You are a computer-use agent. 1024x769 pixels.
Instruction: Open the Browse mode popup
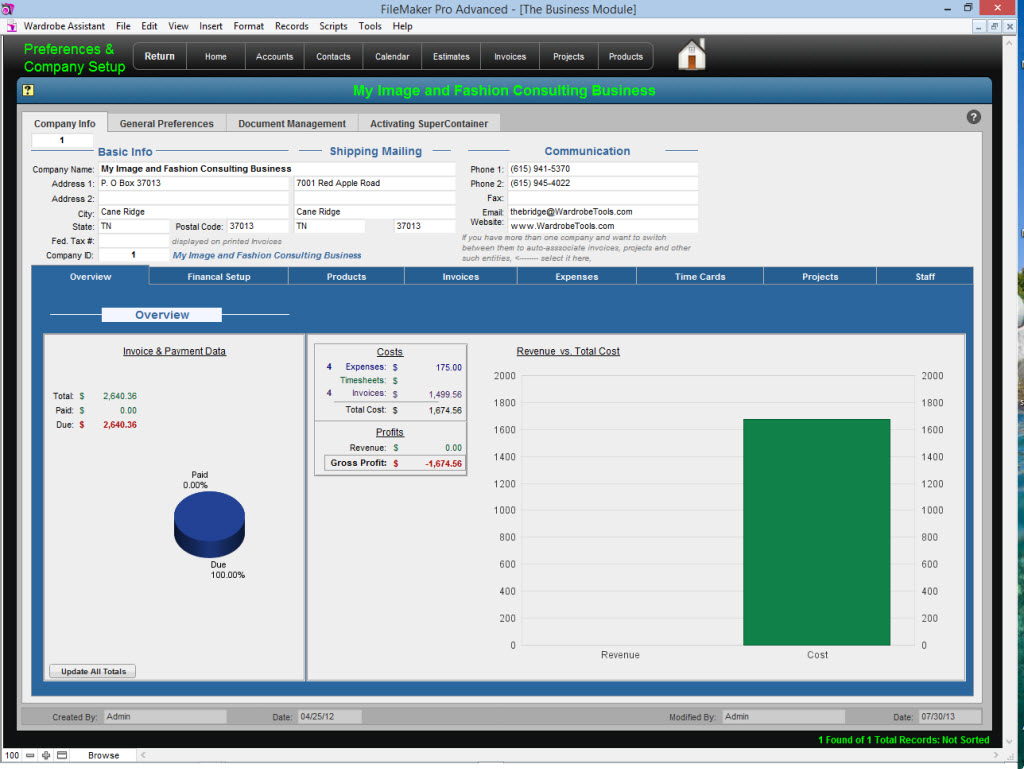coord(104,755)
